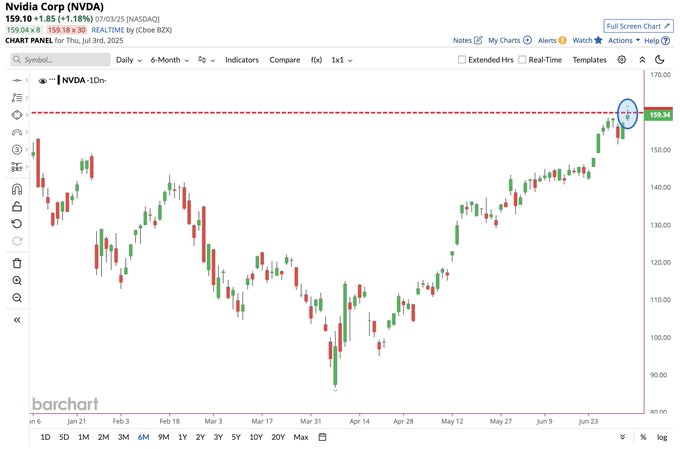Open the custom date range calendar

click(x=322, y=437)
